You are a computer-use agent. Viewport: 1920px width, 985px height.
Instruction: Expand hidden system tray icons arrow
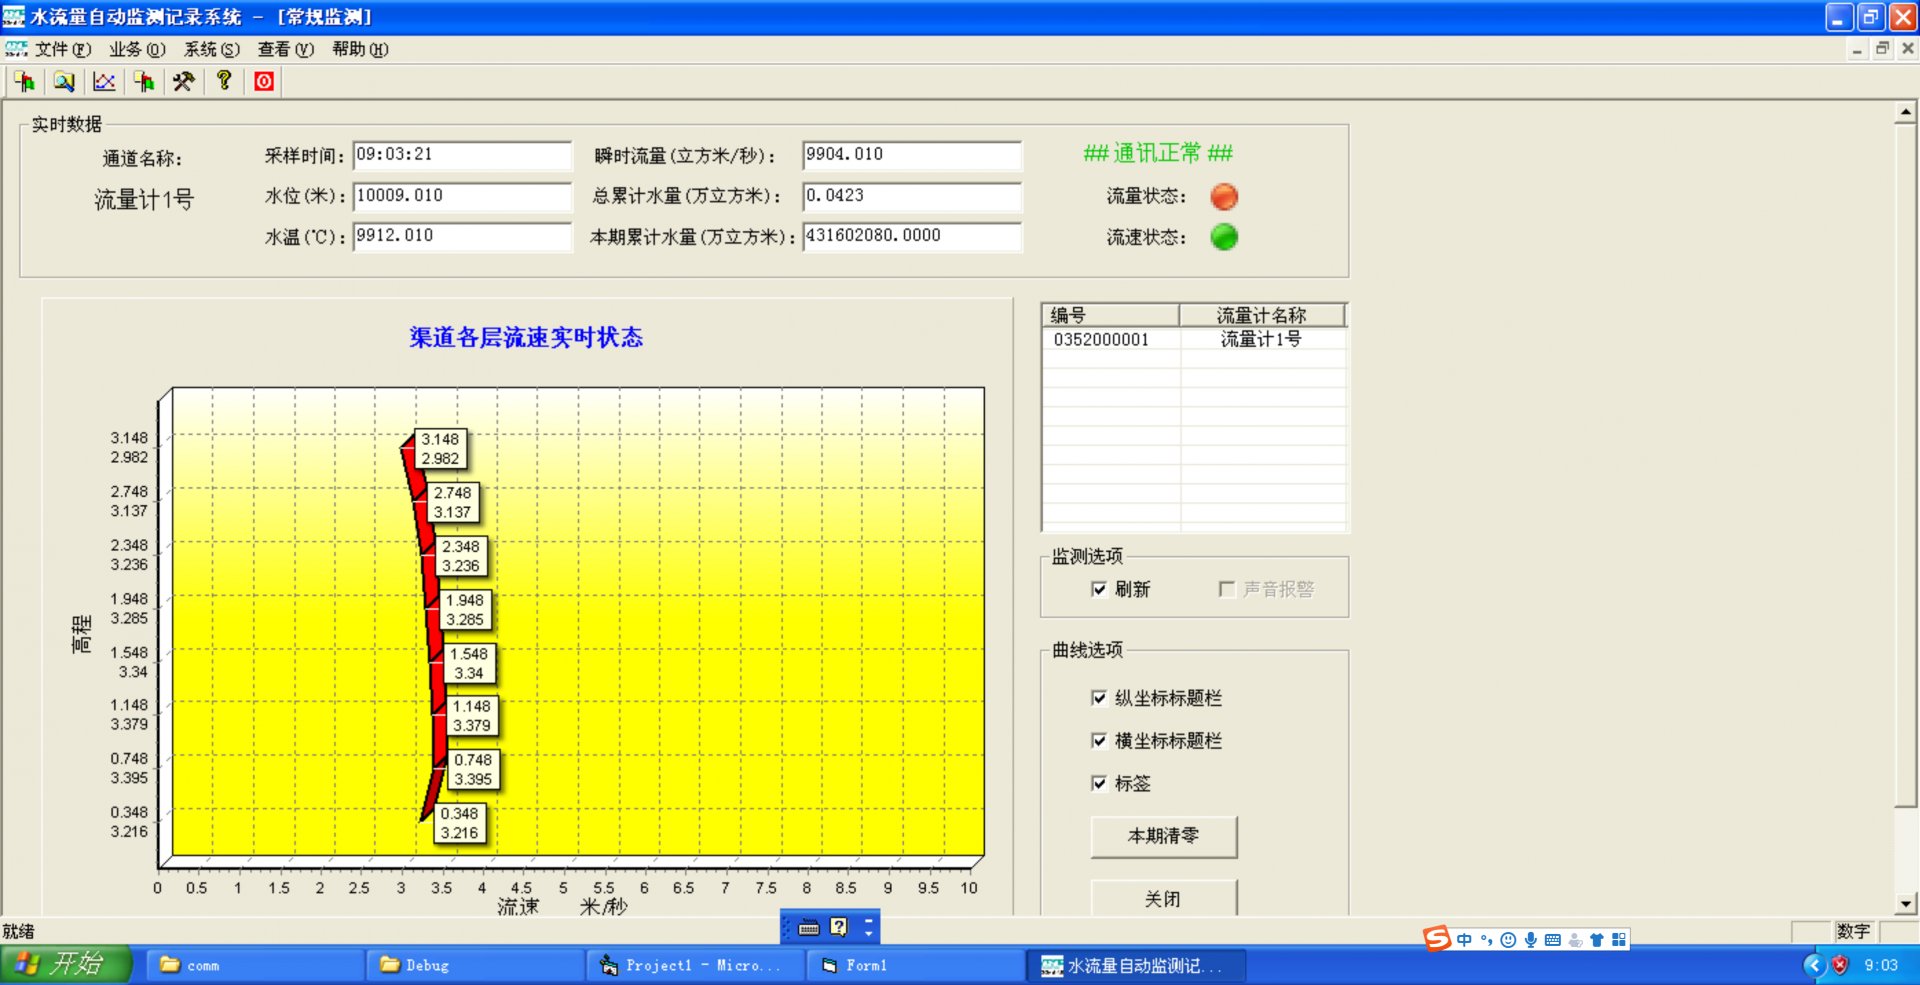coord(1815,965)
